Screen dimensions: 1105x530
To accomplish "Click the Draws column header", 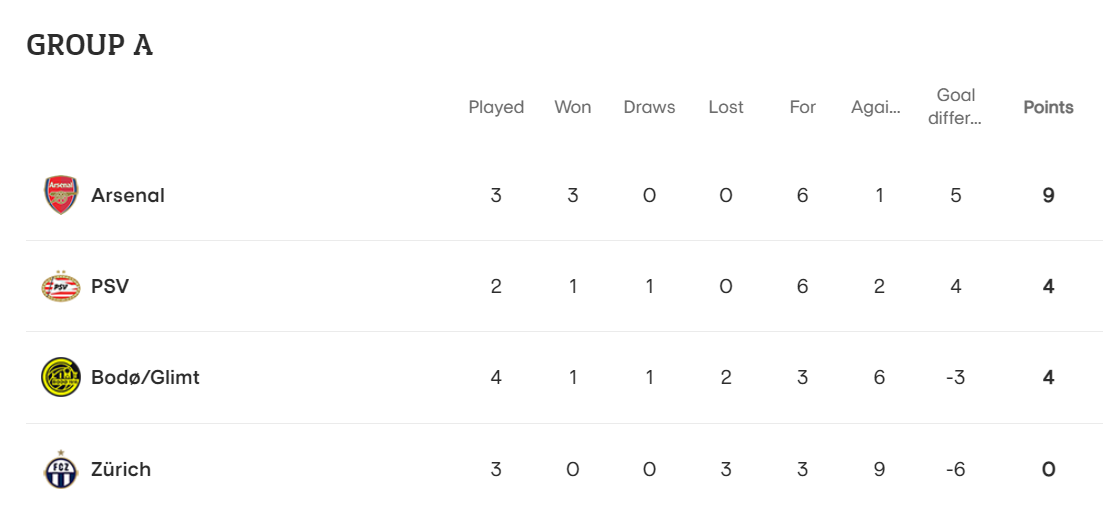I will pos(649,107).
